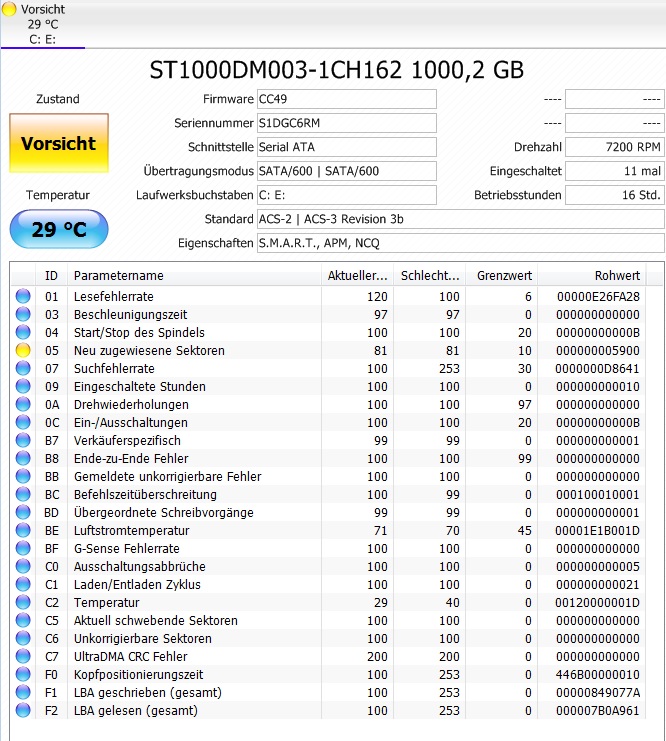Click the yellow status dot next to Vorsicht tab
This screenshot has height=741, width=666.
point(9,9)
